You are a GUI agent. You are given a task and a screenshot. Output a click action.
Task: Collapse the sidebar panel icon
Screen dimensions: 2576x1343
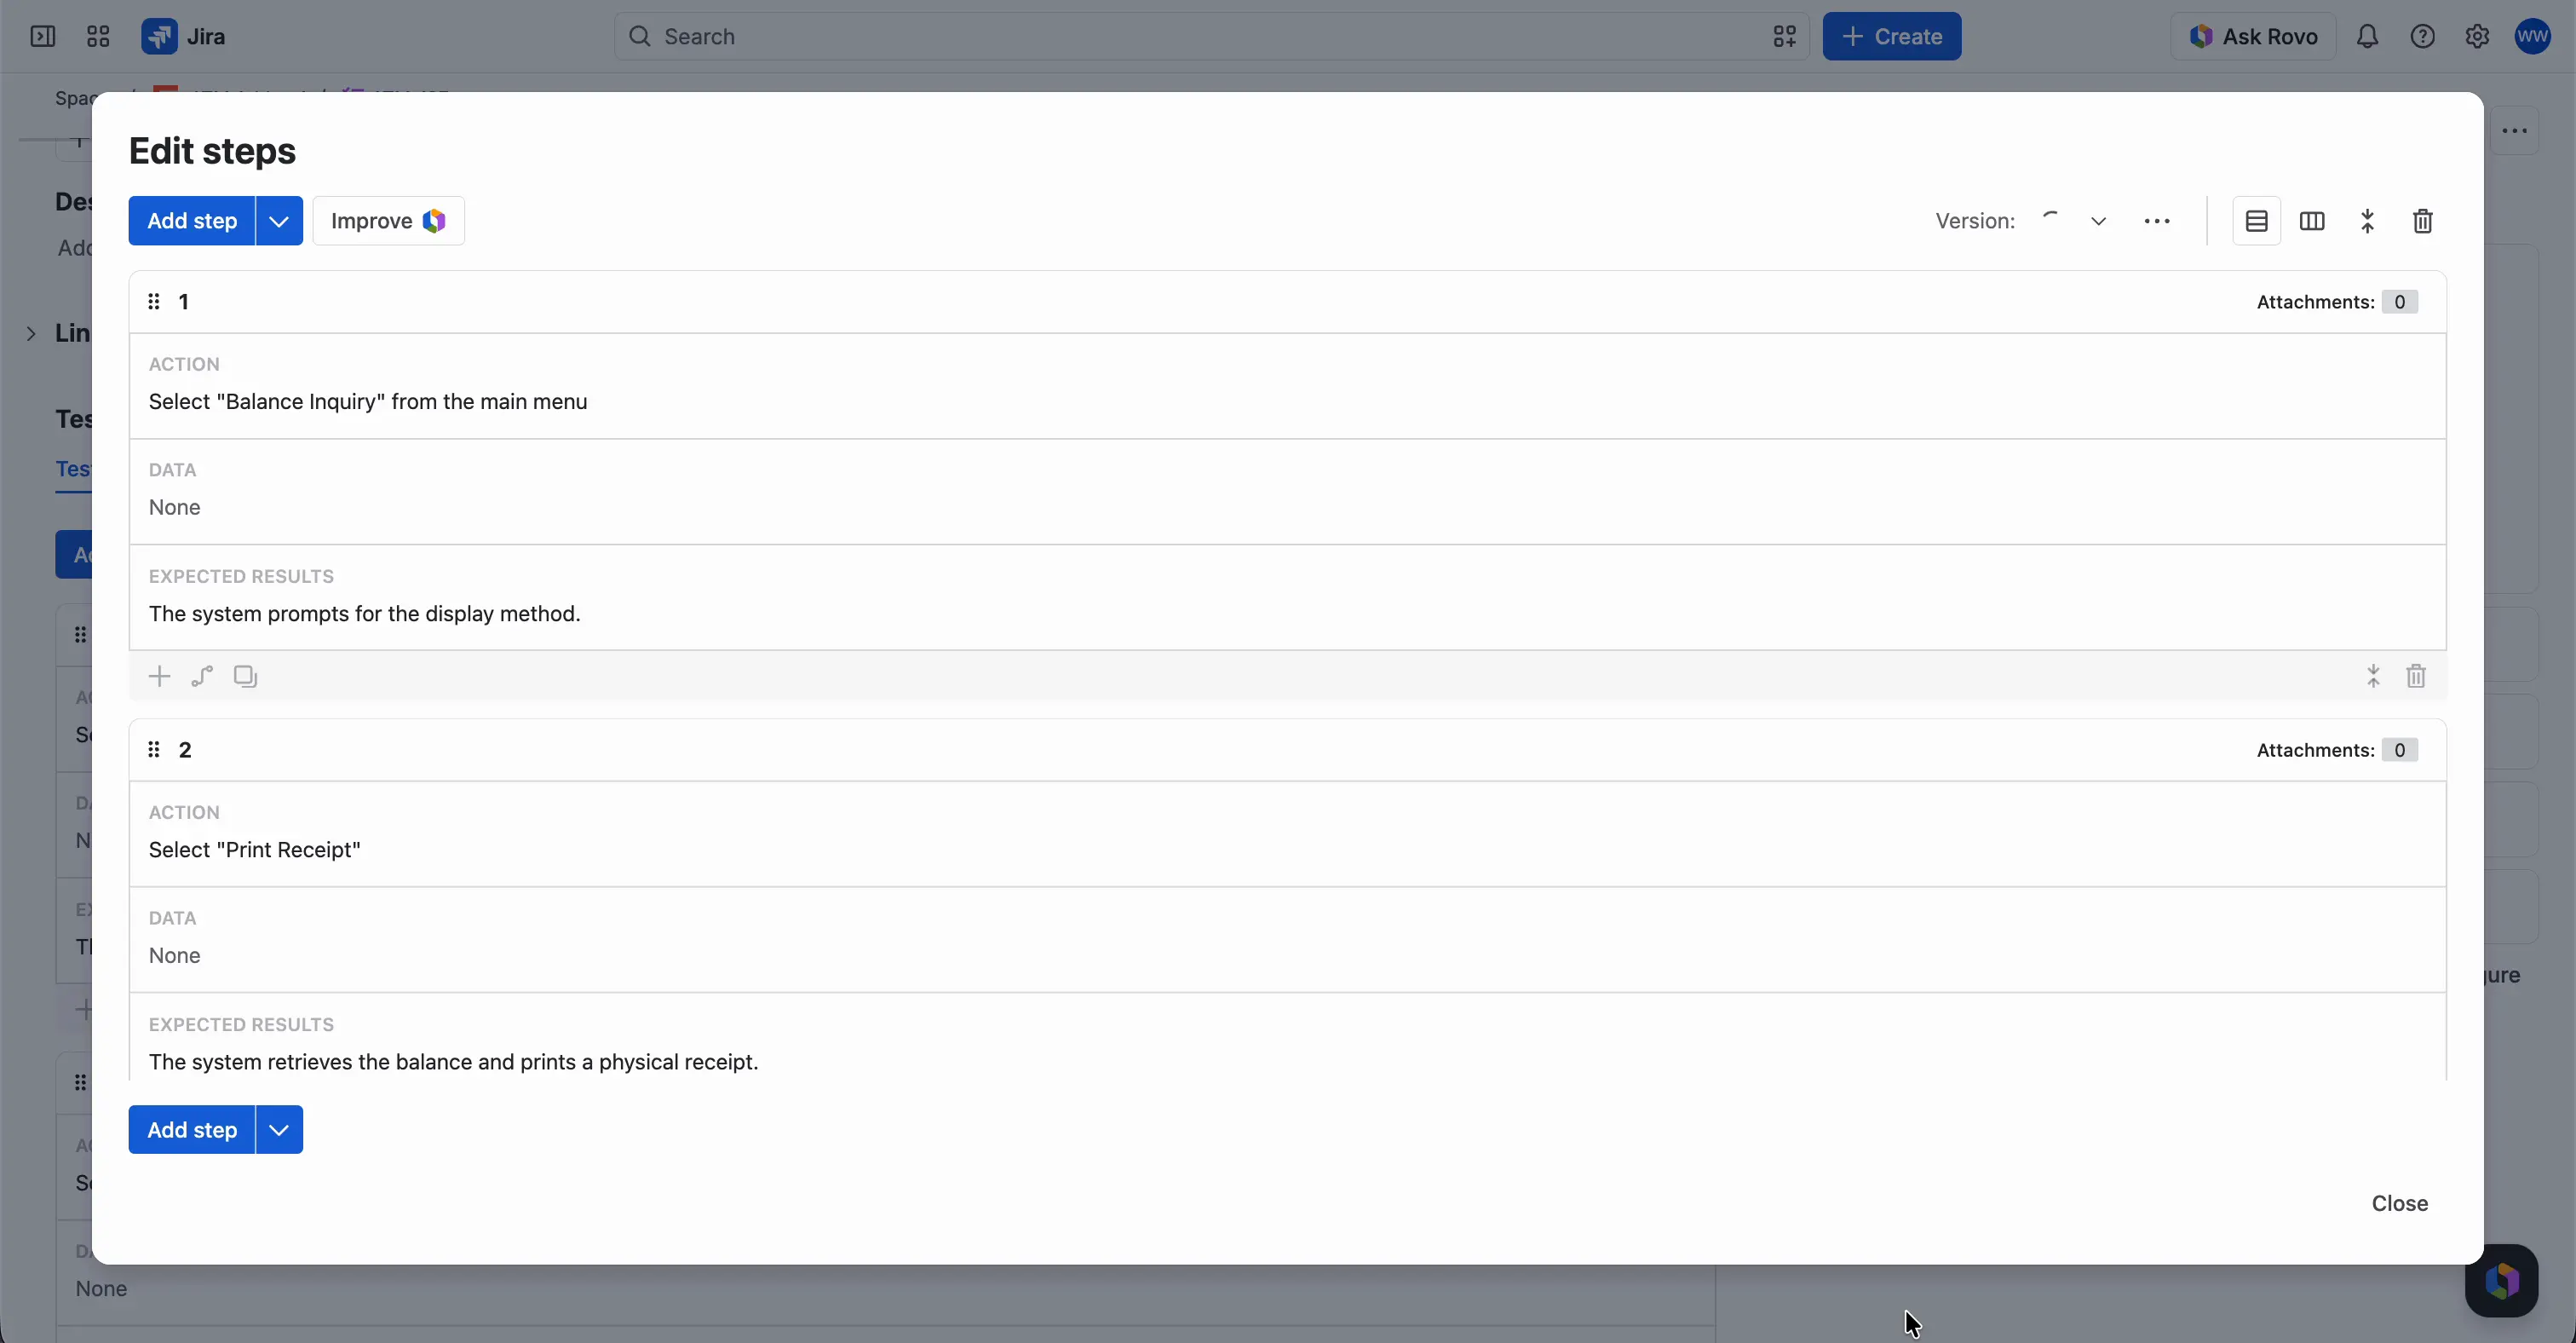click(43, 37)
